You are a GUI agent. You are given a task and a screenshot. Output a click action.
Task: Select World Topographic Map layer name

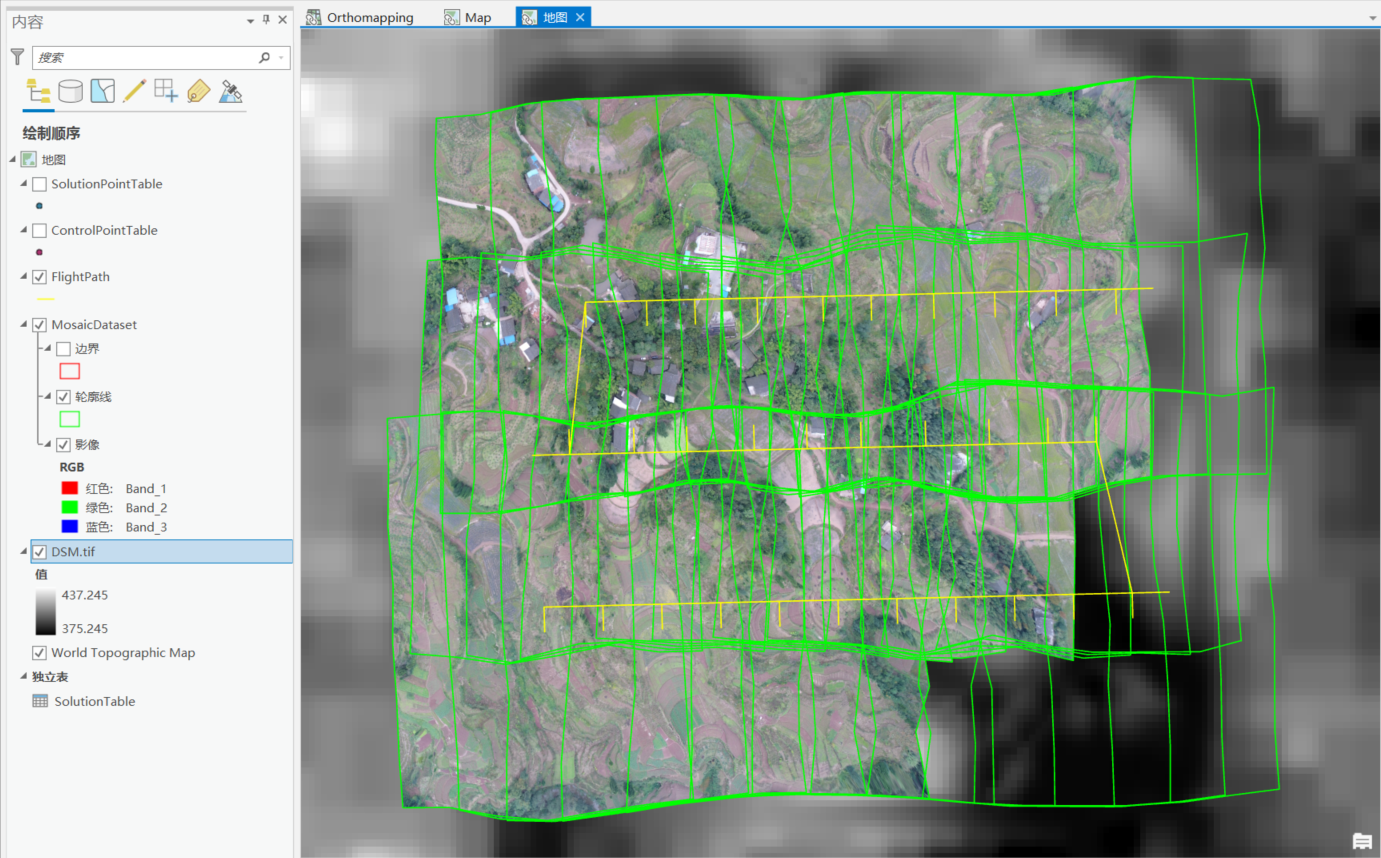tap(123, 653)
